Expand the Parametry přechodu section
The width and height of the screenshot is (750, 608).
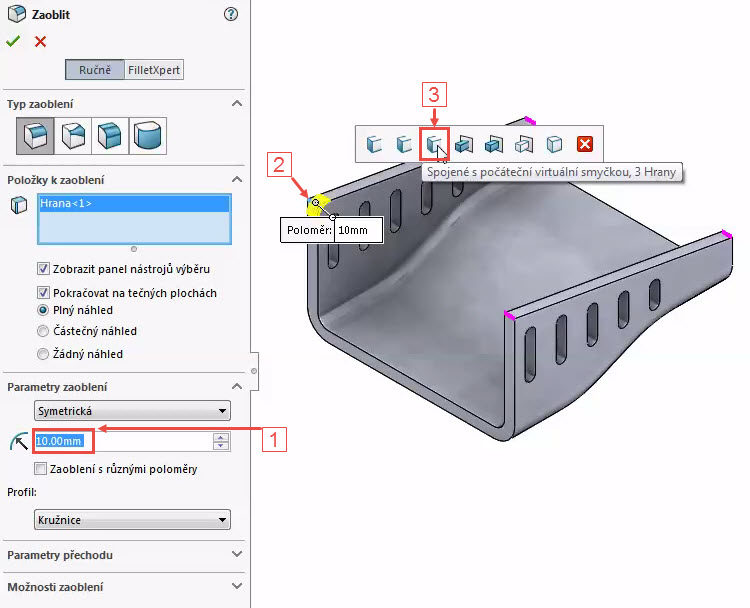[x=237, y=554]
